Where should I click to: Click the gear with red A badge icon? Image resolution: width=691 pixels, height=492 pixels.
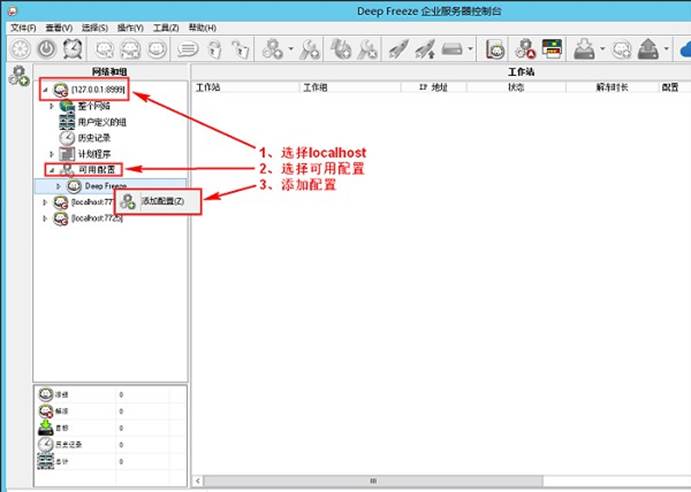click(x=525, y=49)
